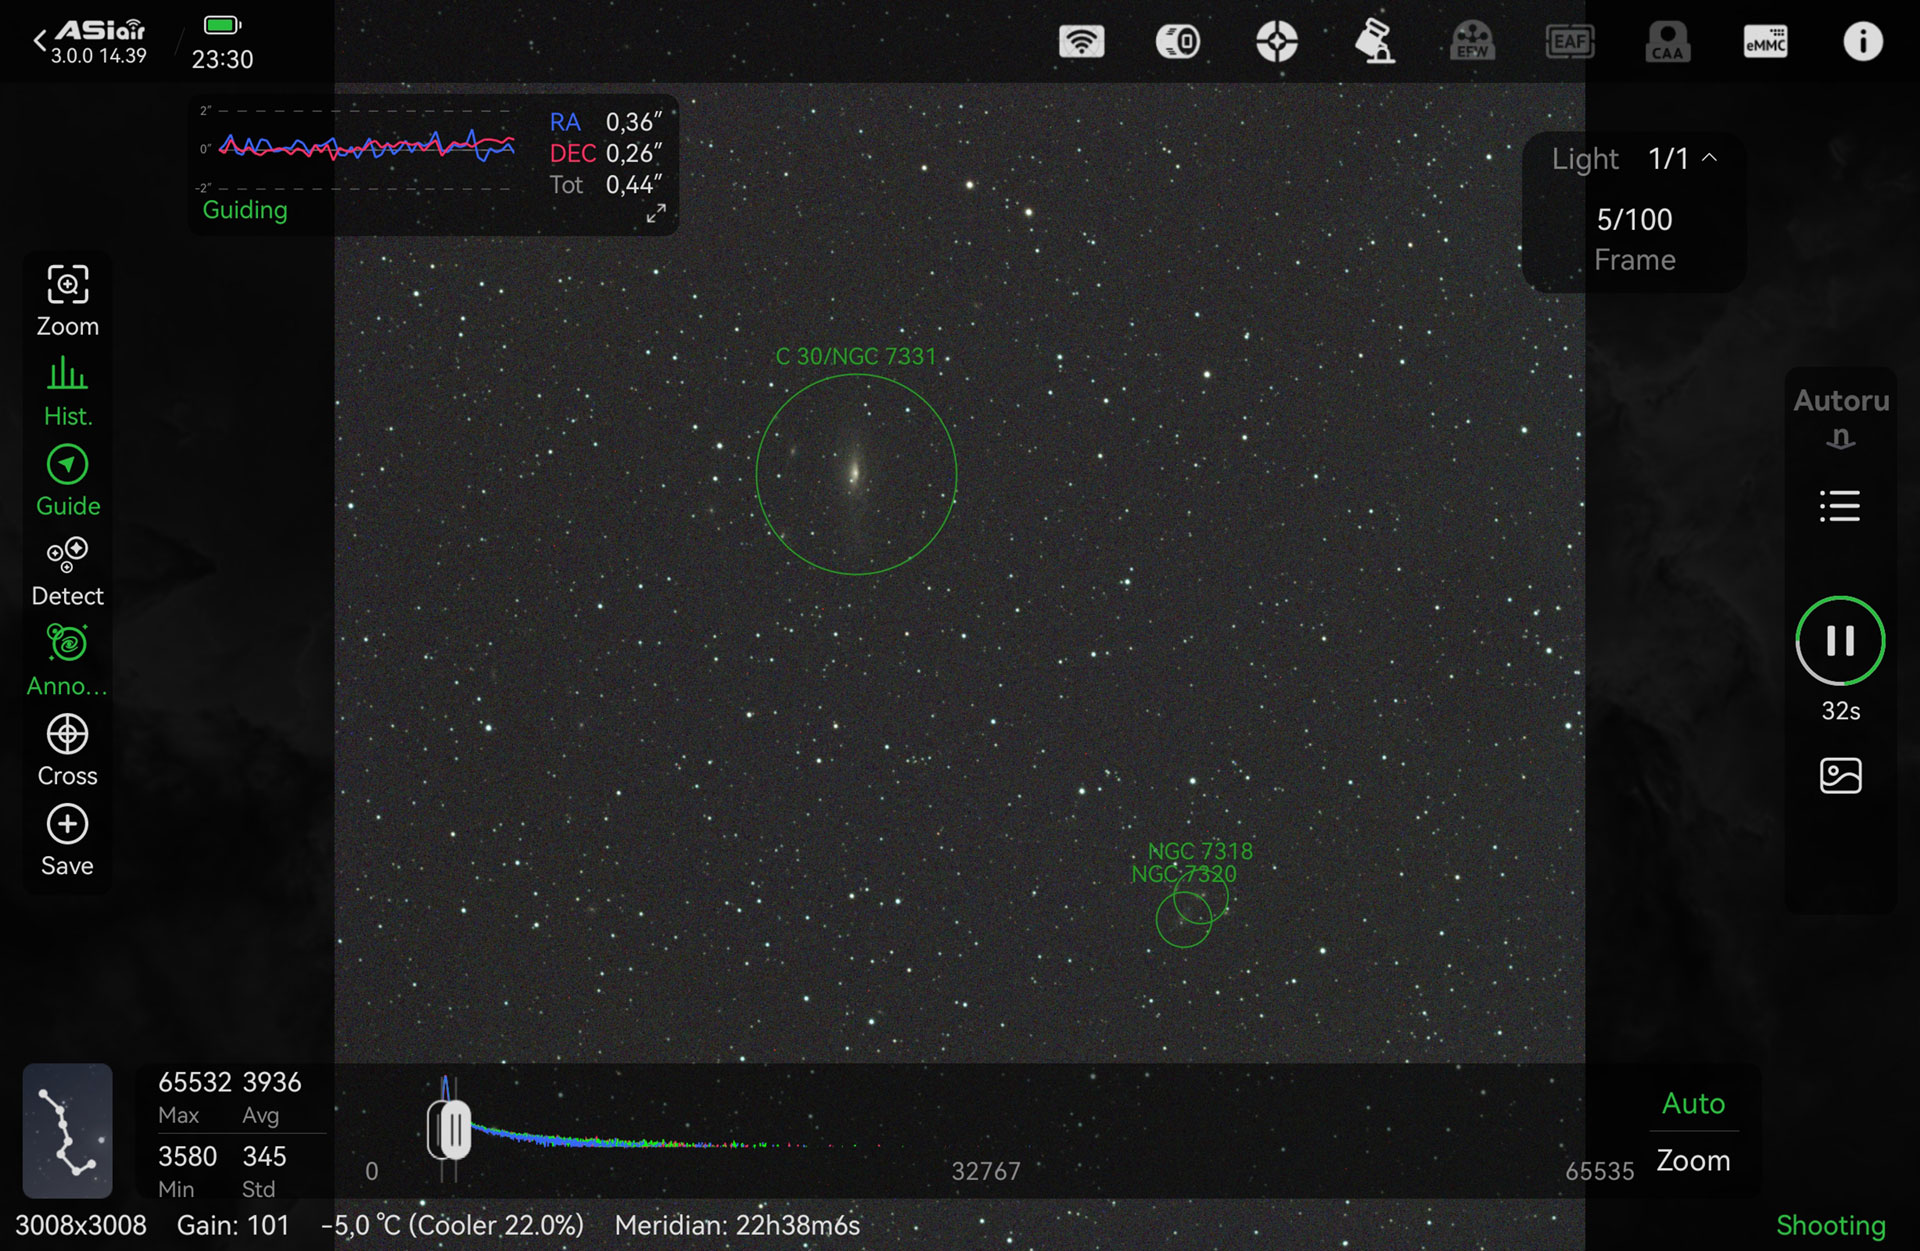Select the NGC 7318 annotation label
1920x1251 pixels.
click(1200, 851)
